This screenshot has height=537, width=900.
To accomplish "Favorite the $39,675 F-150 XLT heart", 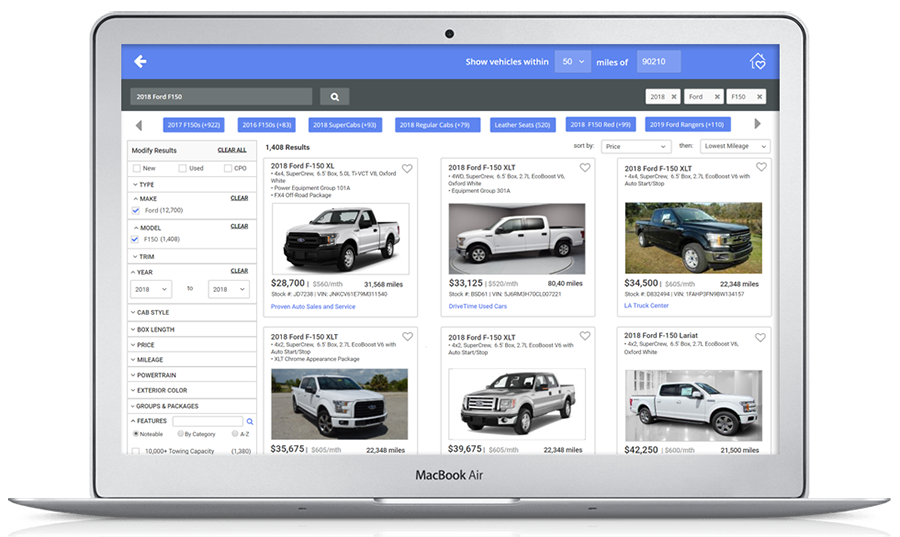I will (x=585, y=336).
